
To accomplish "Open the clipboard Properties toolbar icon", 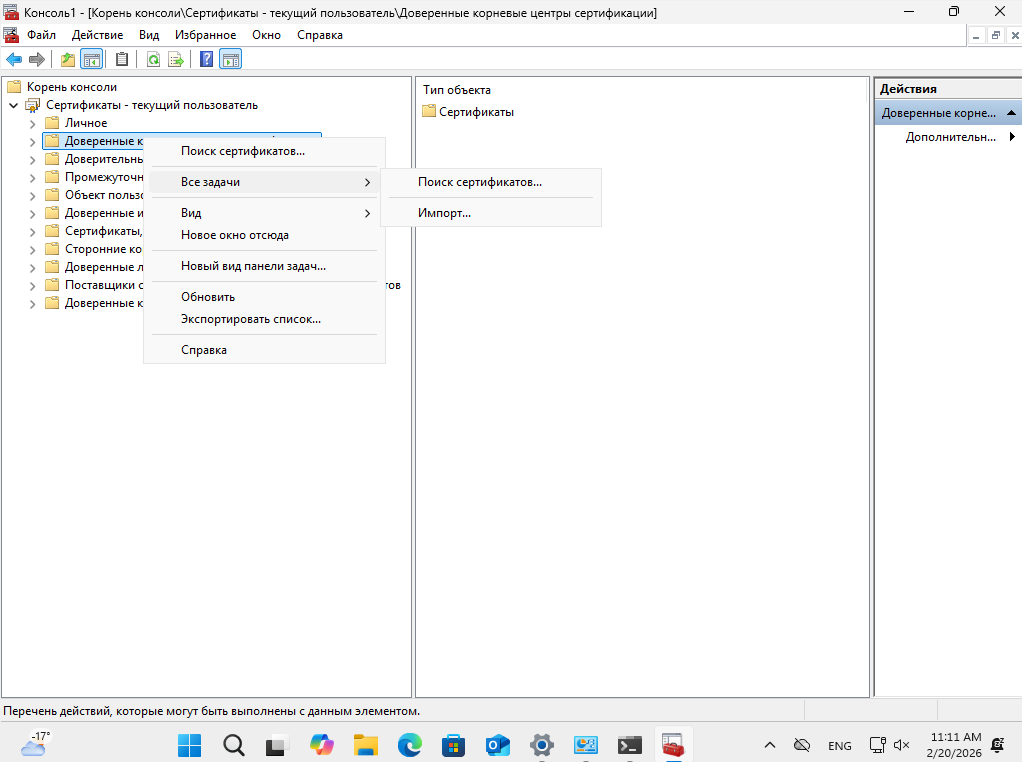I will (x=122, y=59).
